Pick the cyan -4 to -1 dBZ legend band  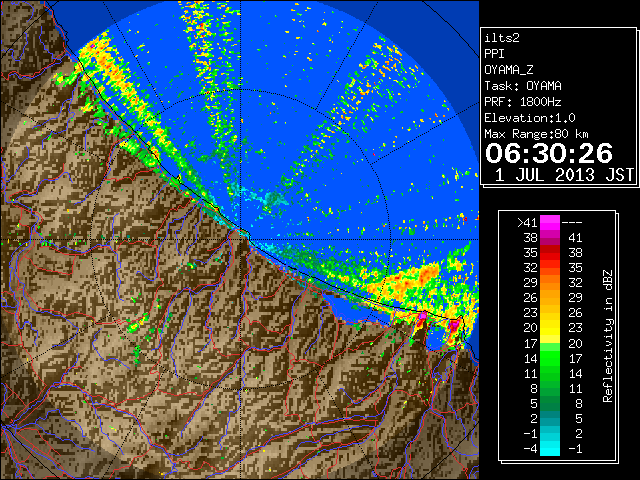pyautogui.click(x=550, y=449)
